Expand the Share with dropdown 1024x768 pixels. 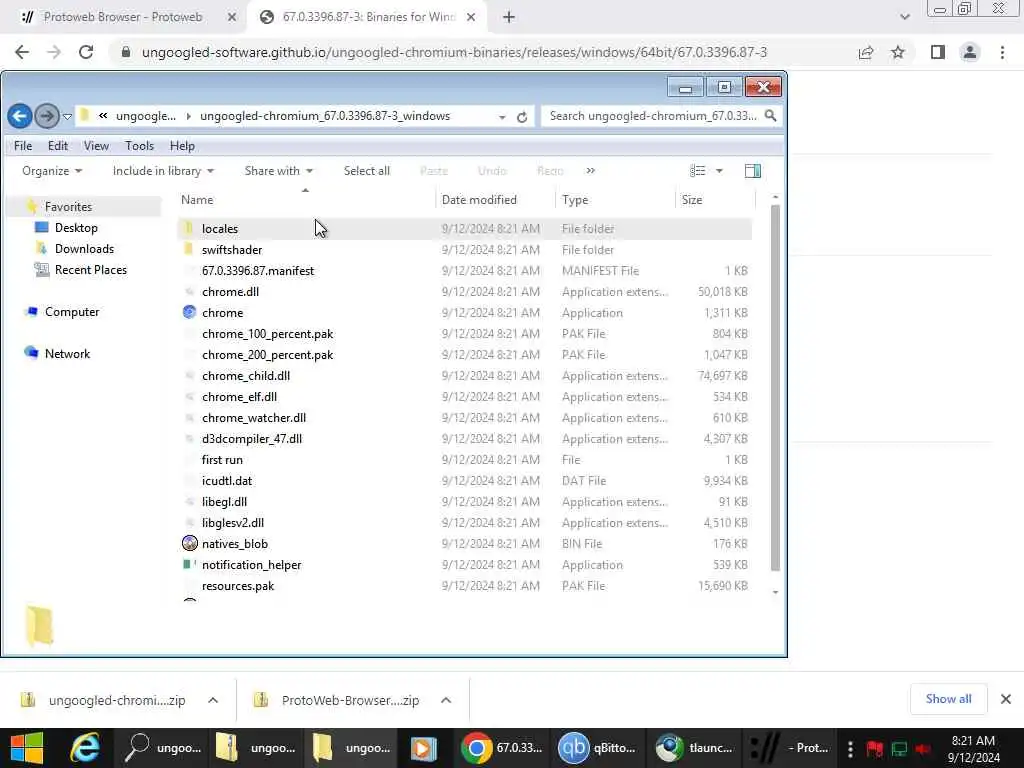tap(279, 170)
